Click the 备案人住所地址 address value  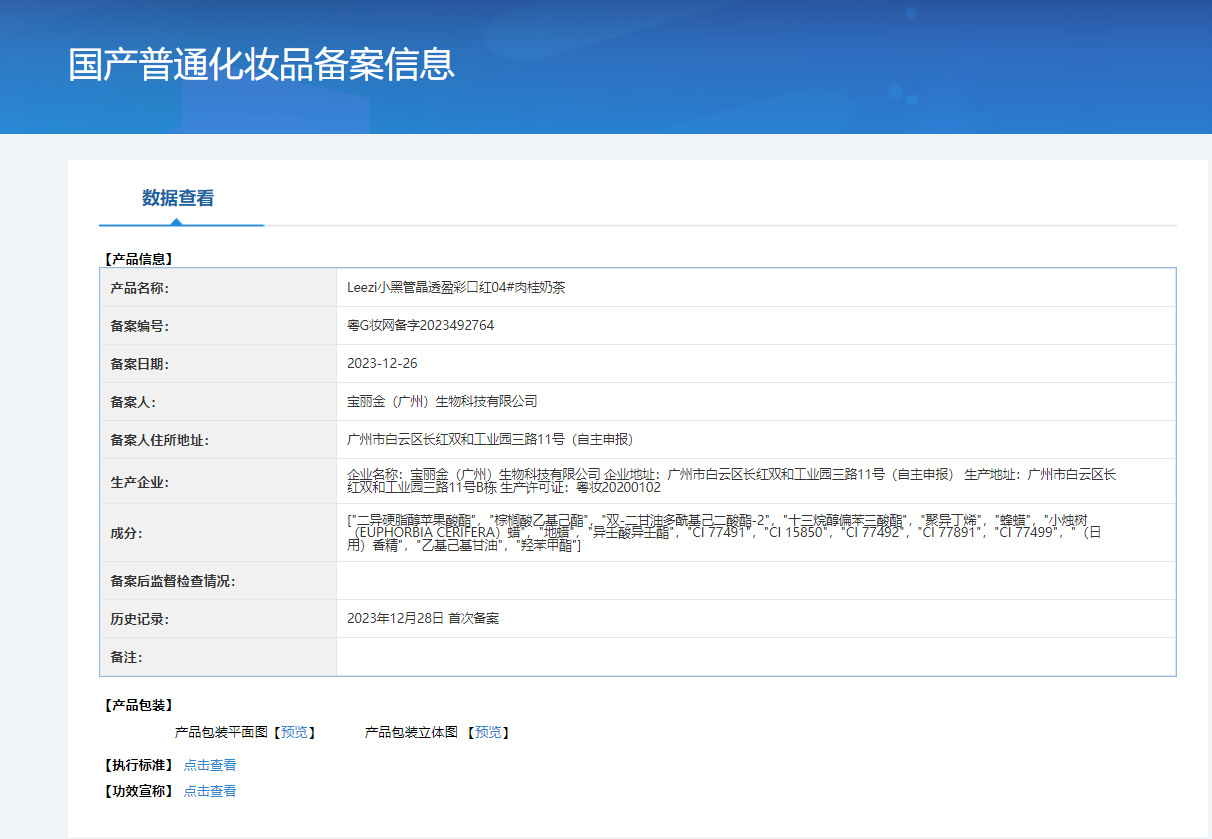(489, 440)
